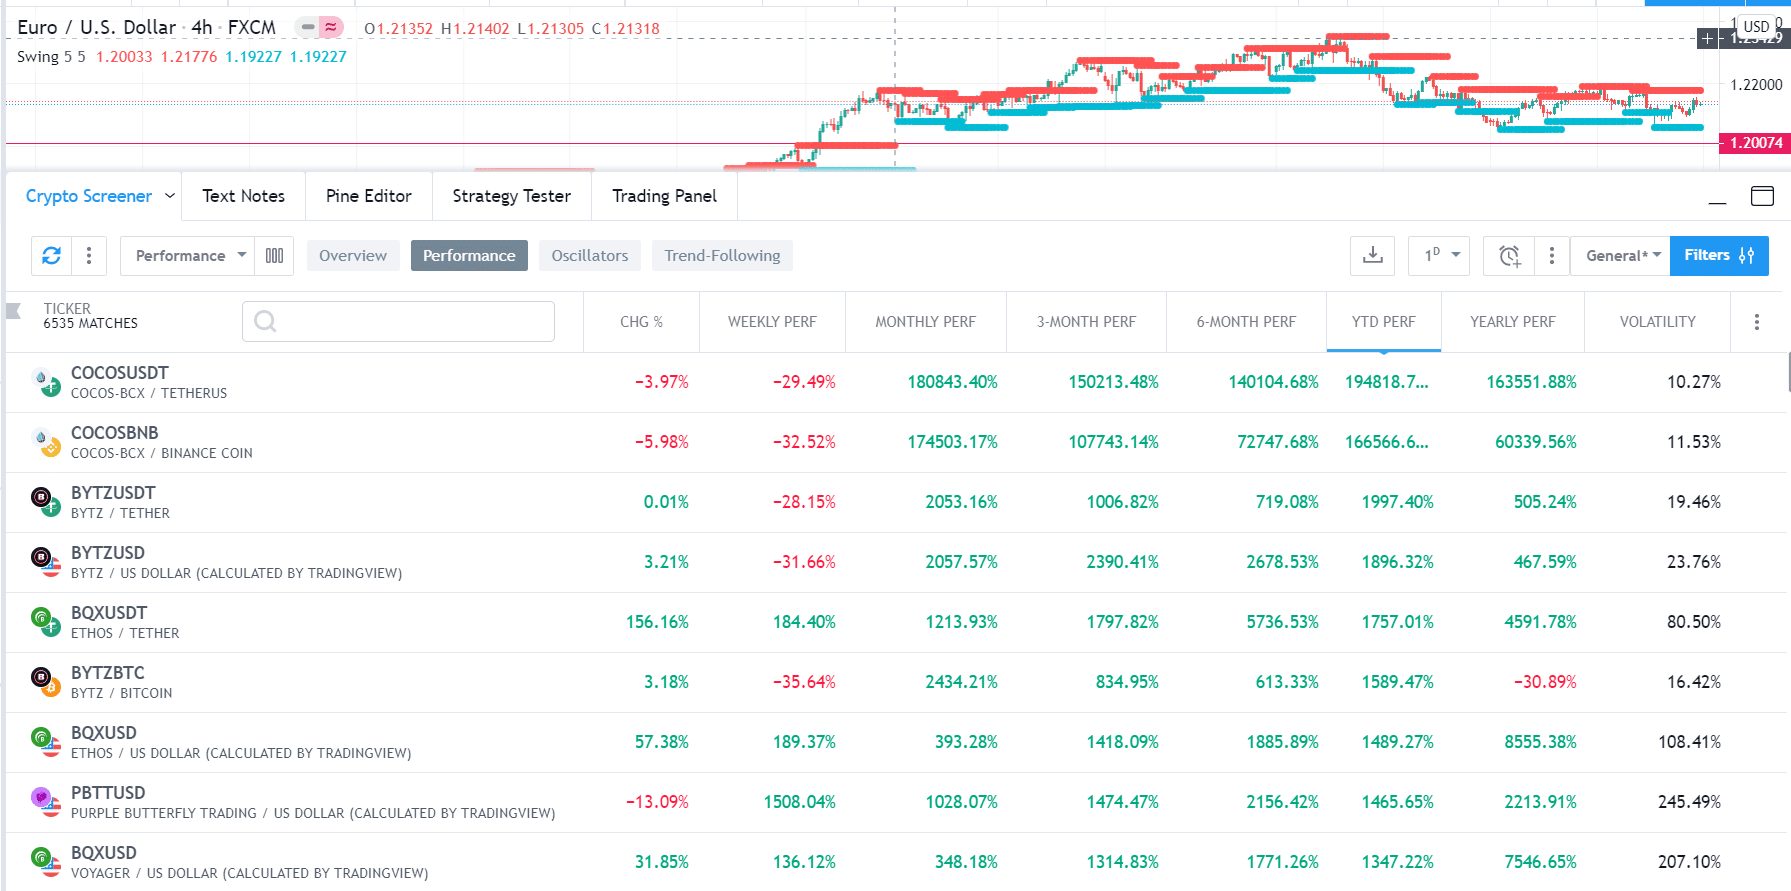Viewport: 1791px width, 891px height.
Task: Sort by 6-Month Perf column
Action: point(1246,322)
